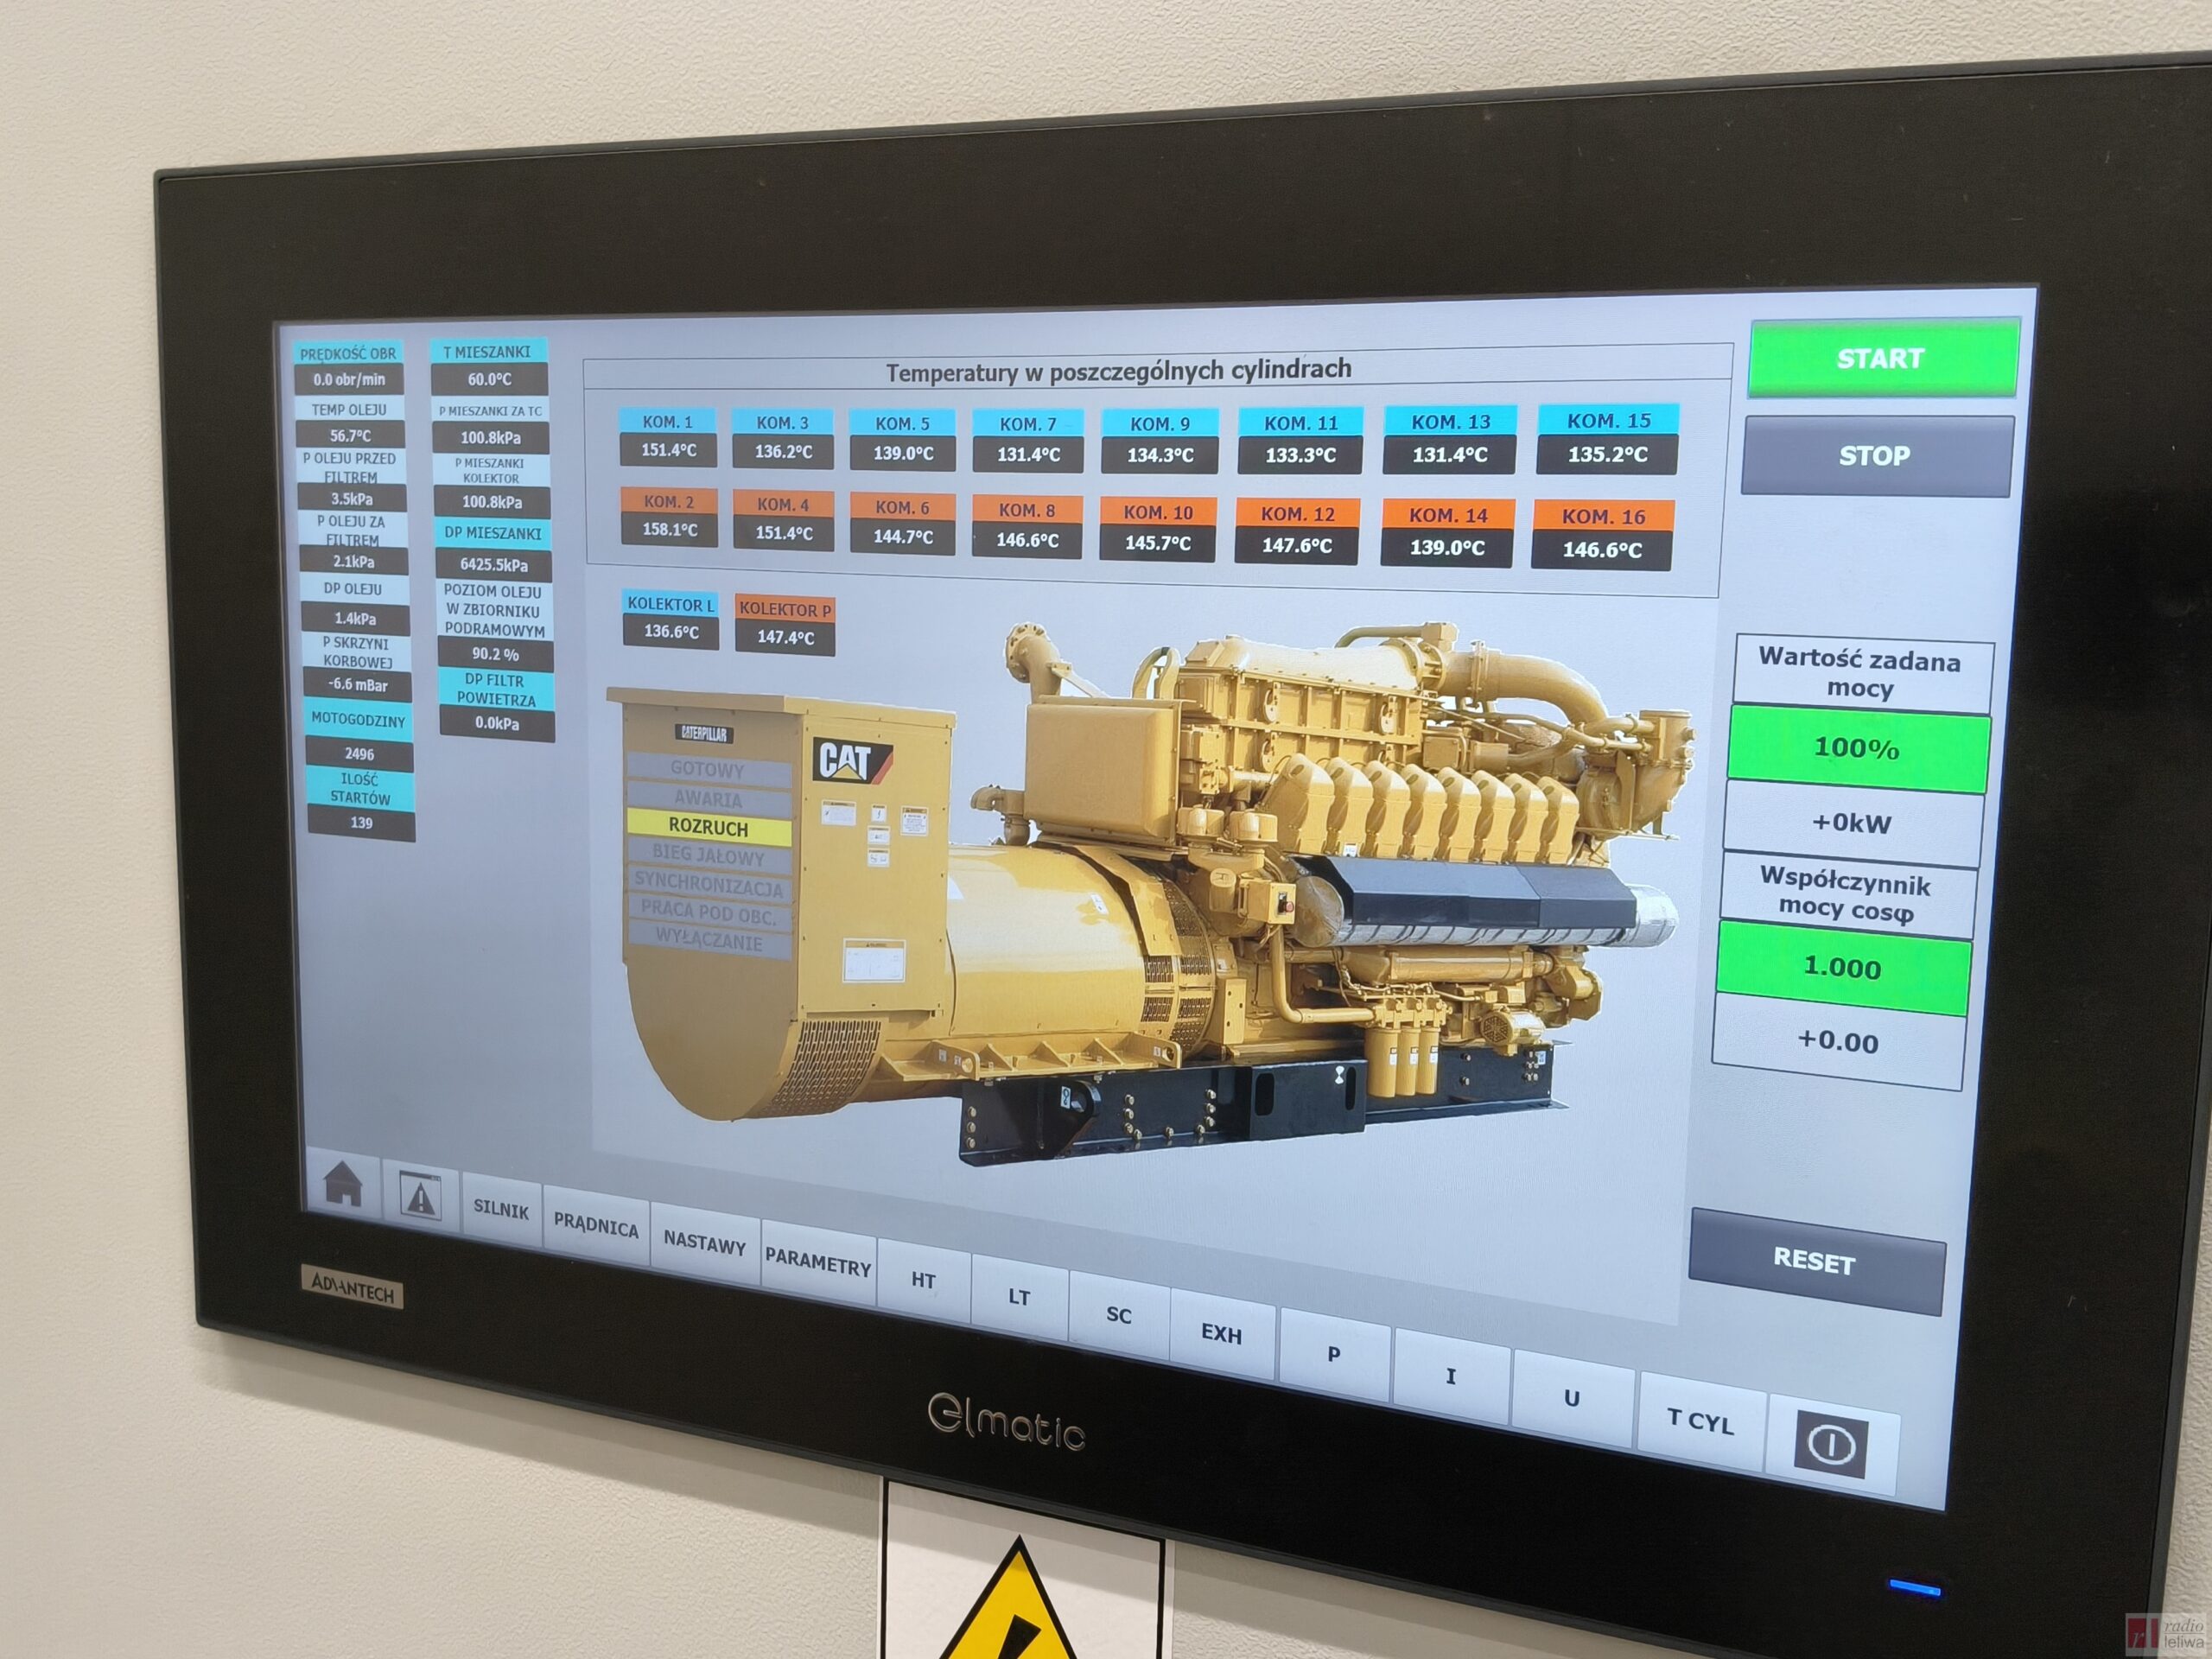Open the alarm warning triangle icon
The width and height of the screenshot is (2212, 1659).
[x=421, y=1195]
